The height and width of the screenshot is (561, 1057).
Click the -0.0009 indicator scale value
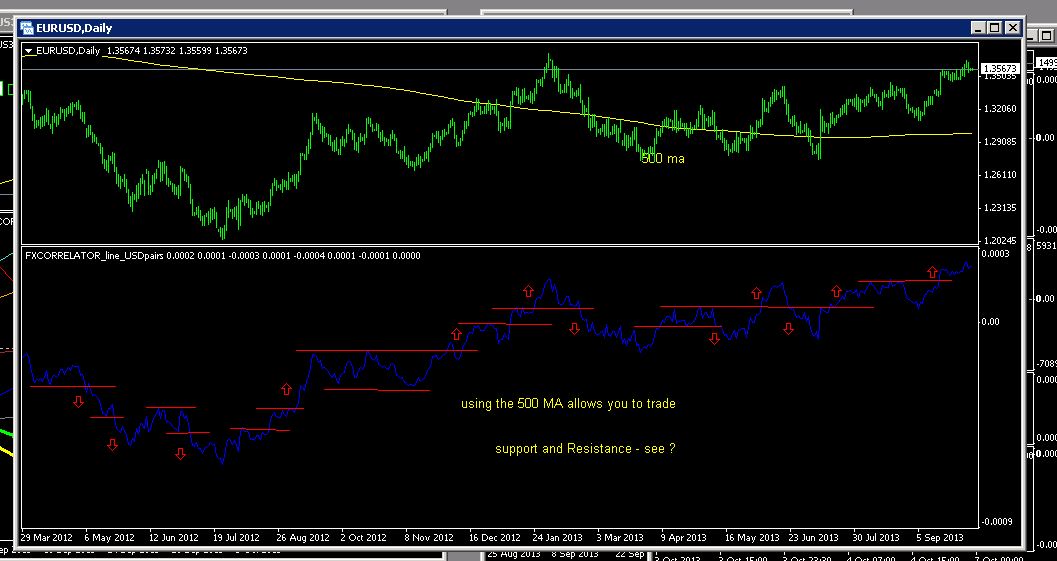coord(999,522)
